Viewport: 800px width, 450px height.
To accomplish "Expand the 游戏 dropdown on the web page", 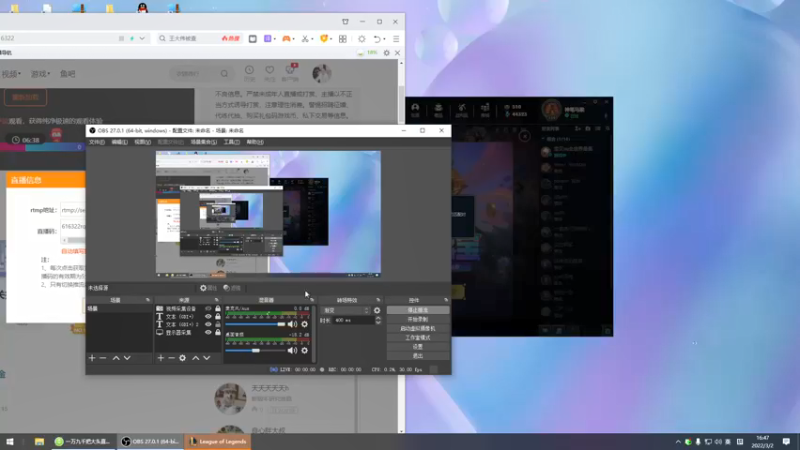I will (41, 74).
